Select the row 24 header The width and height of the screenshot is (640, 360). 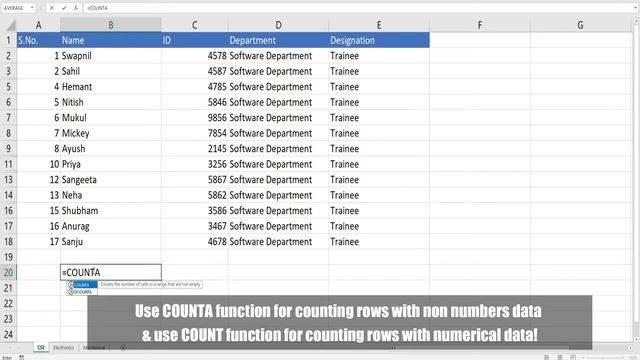coord(8,334)
